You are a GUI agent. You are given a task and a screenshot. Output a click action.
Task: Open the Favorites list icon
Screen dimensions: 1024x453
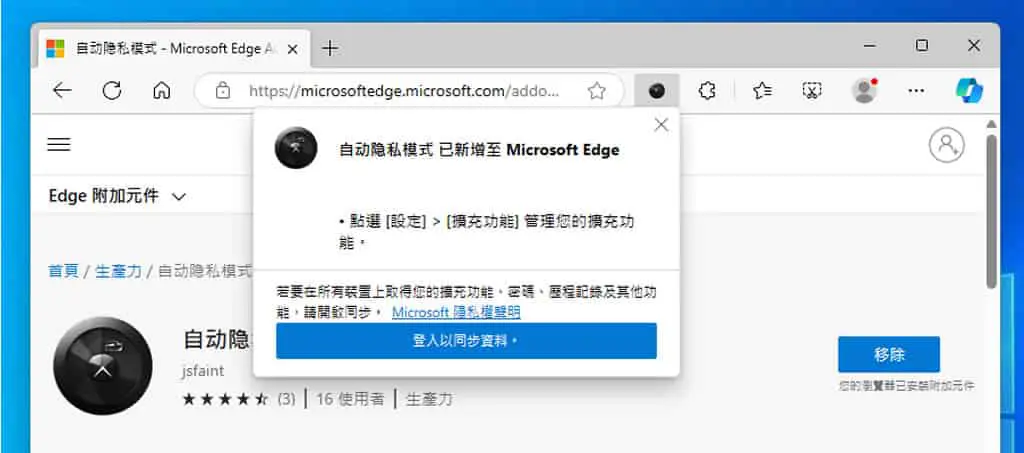click(x=761, y=91)
